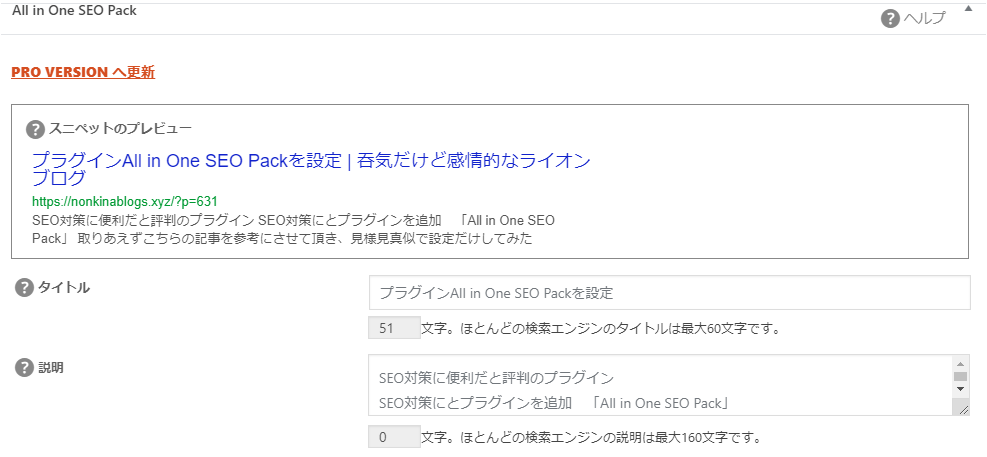Click the description textarea scroll up arrow

click(x=960, y=364)
